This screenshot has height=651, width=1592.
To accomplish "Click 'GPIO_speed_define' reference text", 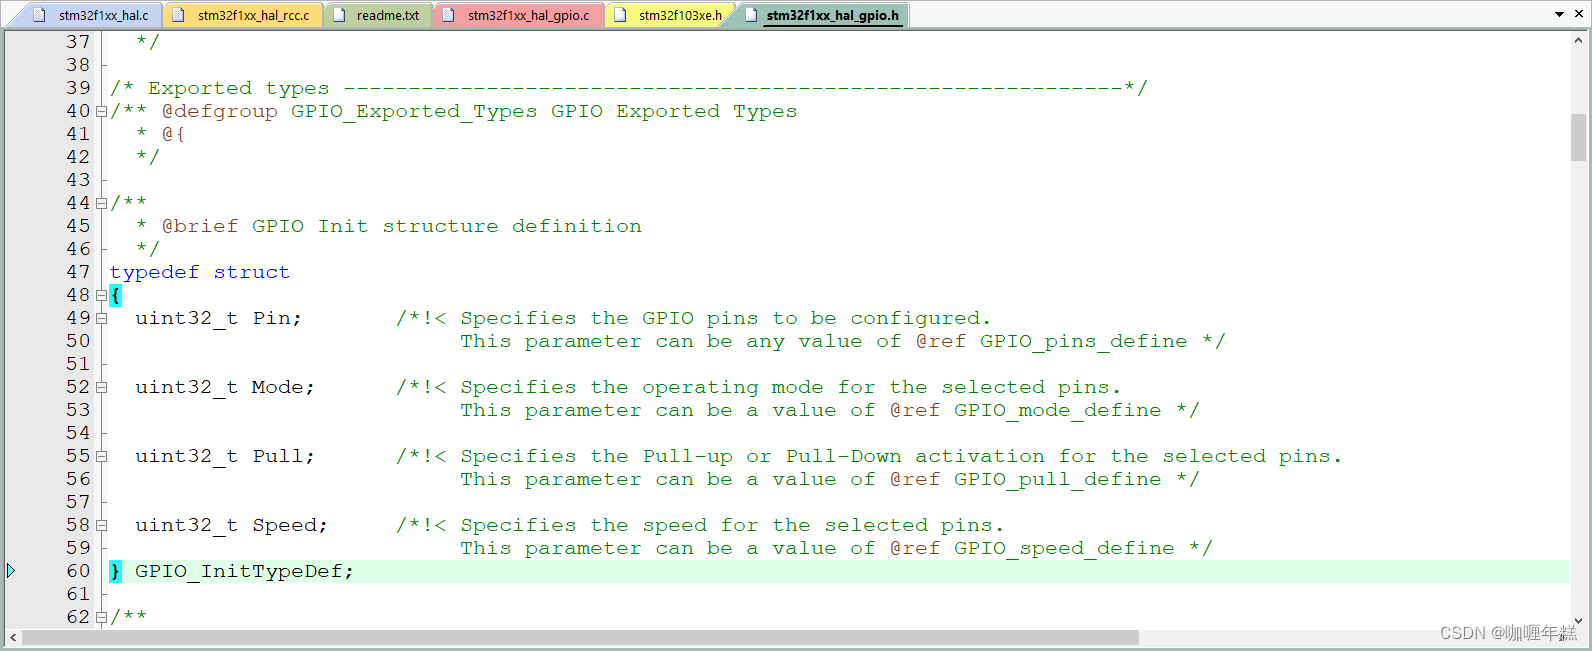I will pos(1064,548).
